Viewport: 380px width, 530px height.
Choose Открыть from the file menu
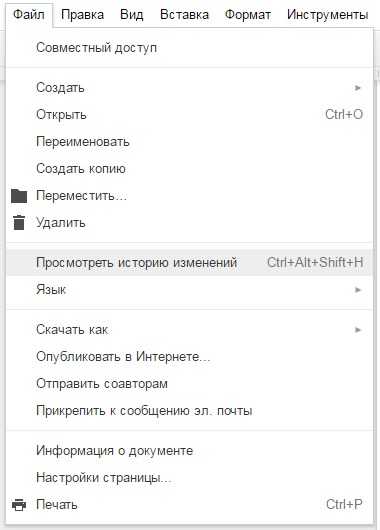(x=190, y=115)
